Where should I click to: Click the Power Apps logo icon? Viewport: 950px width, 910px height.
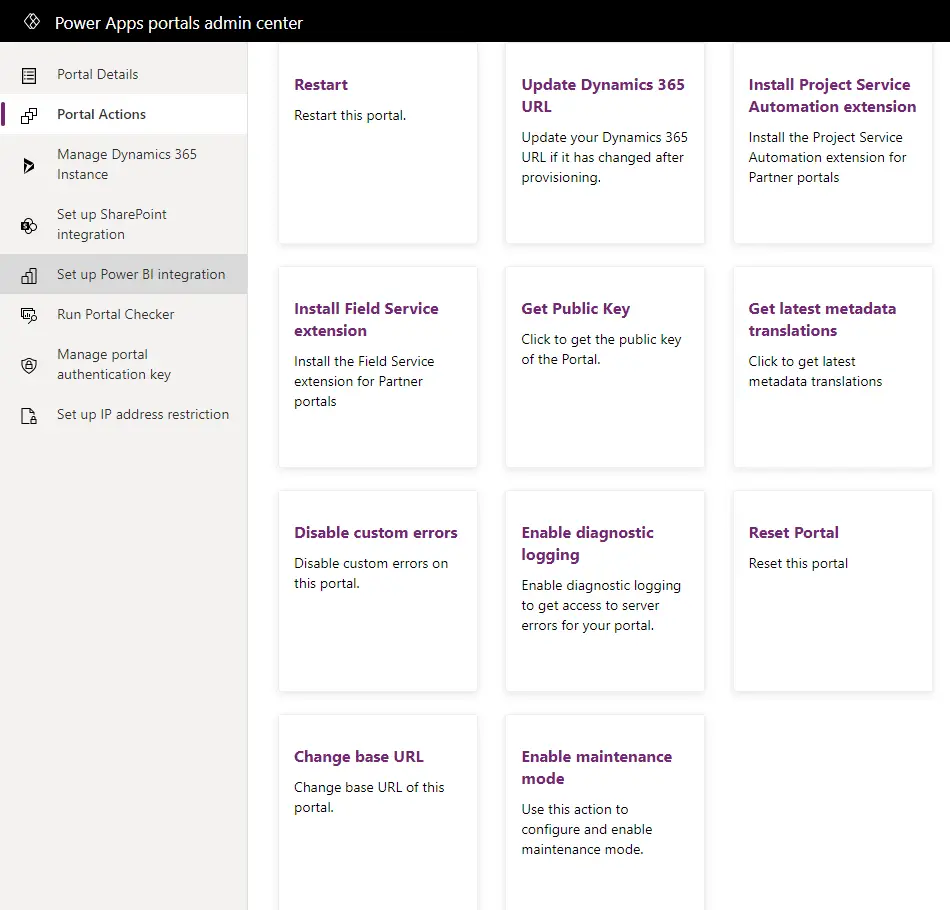point(32,22)
